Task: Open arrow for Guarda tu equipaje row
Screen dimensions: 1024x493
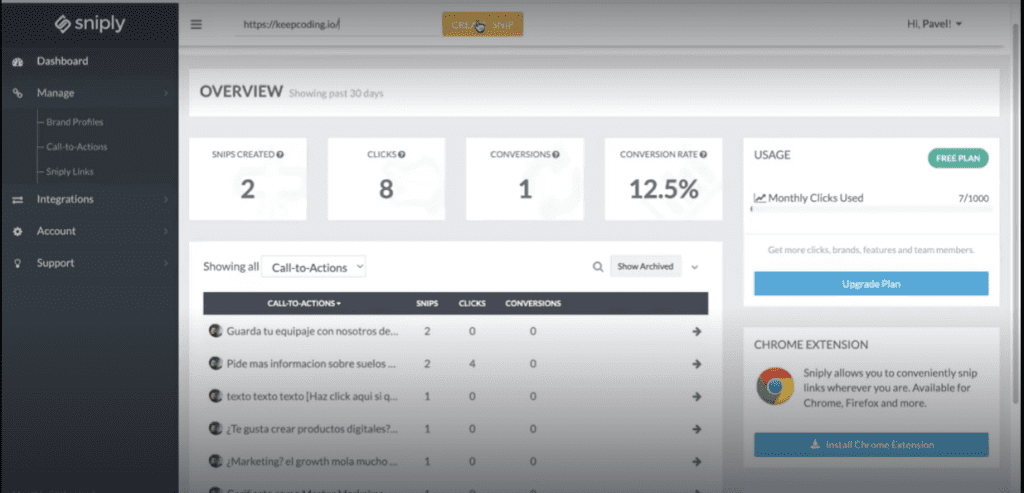Action: pyautogui.click(x=697, y=331)
